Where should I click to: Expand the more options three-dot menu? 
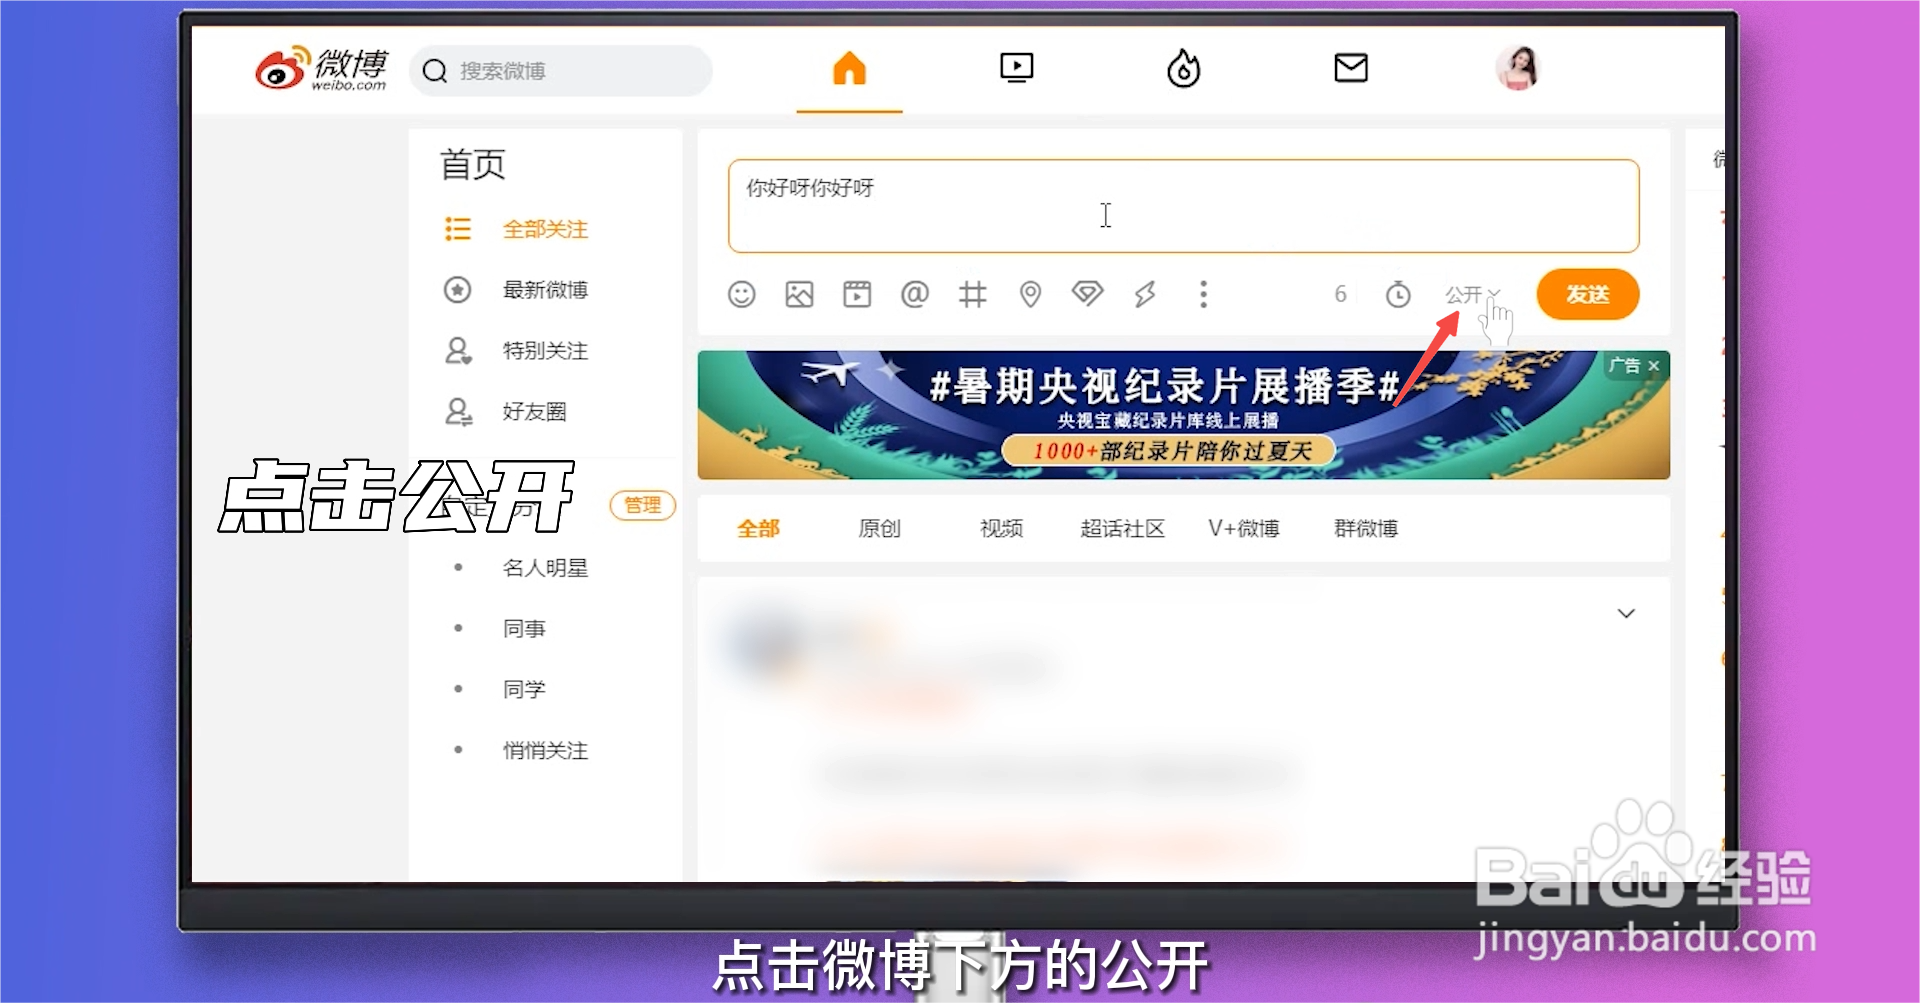tap(1204, 295)
